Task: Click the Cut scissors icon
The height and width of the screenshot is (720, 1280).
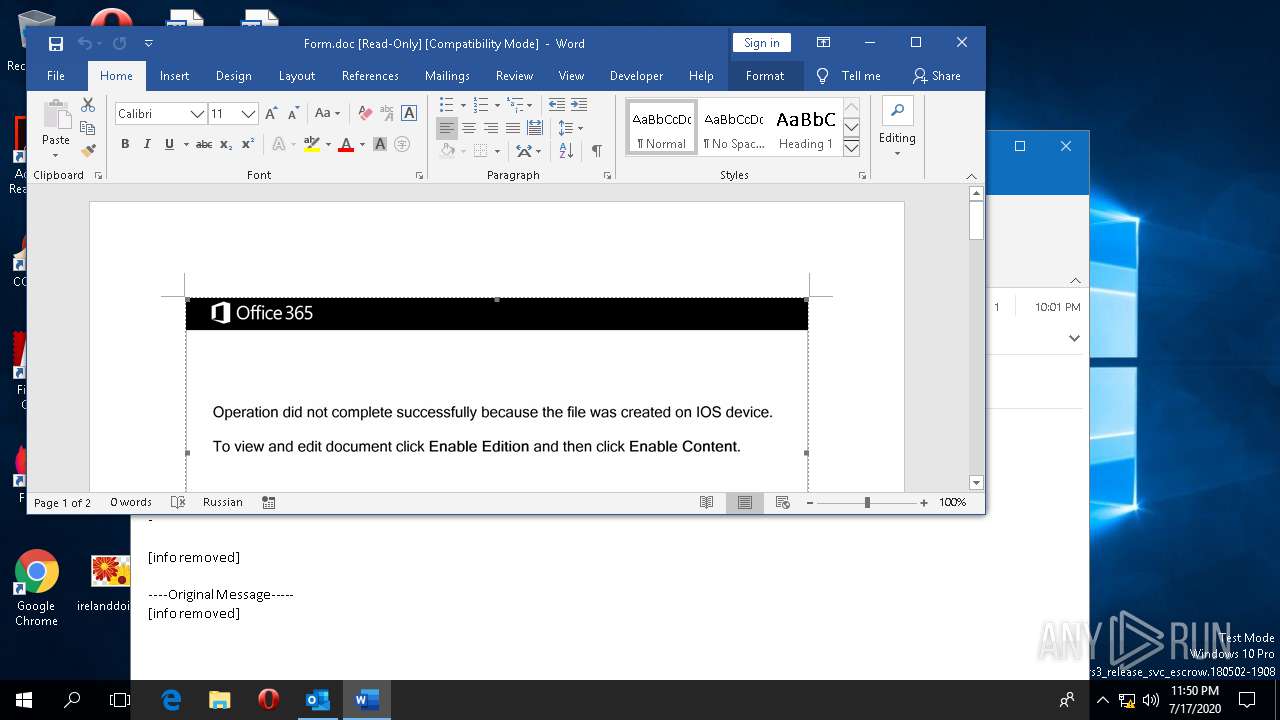Action: (88, 105)
